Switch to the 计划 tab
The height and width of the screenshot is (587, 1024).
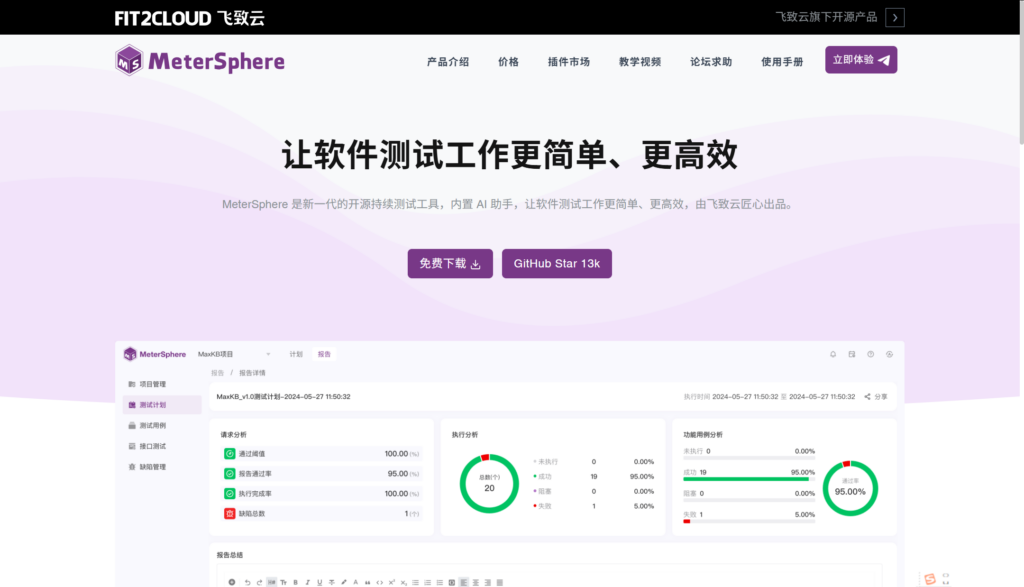[296, 355]
